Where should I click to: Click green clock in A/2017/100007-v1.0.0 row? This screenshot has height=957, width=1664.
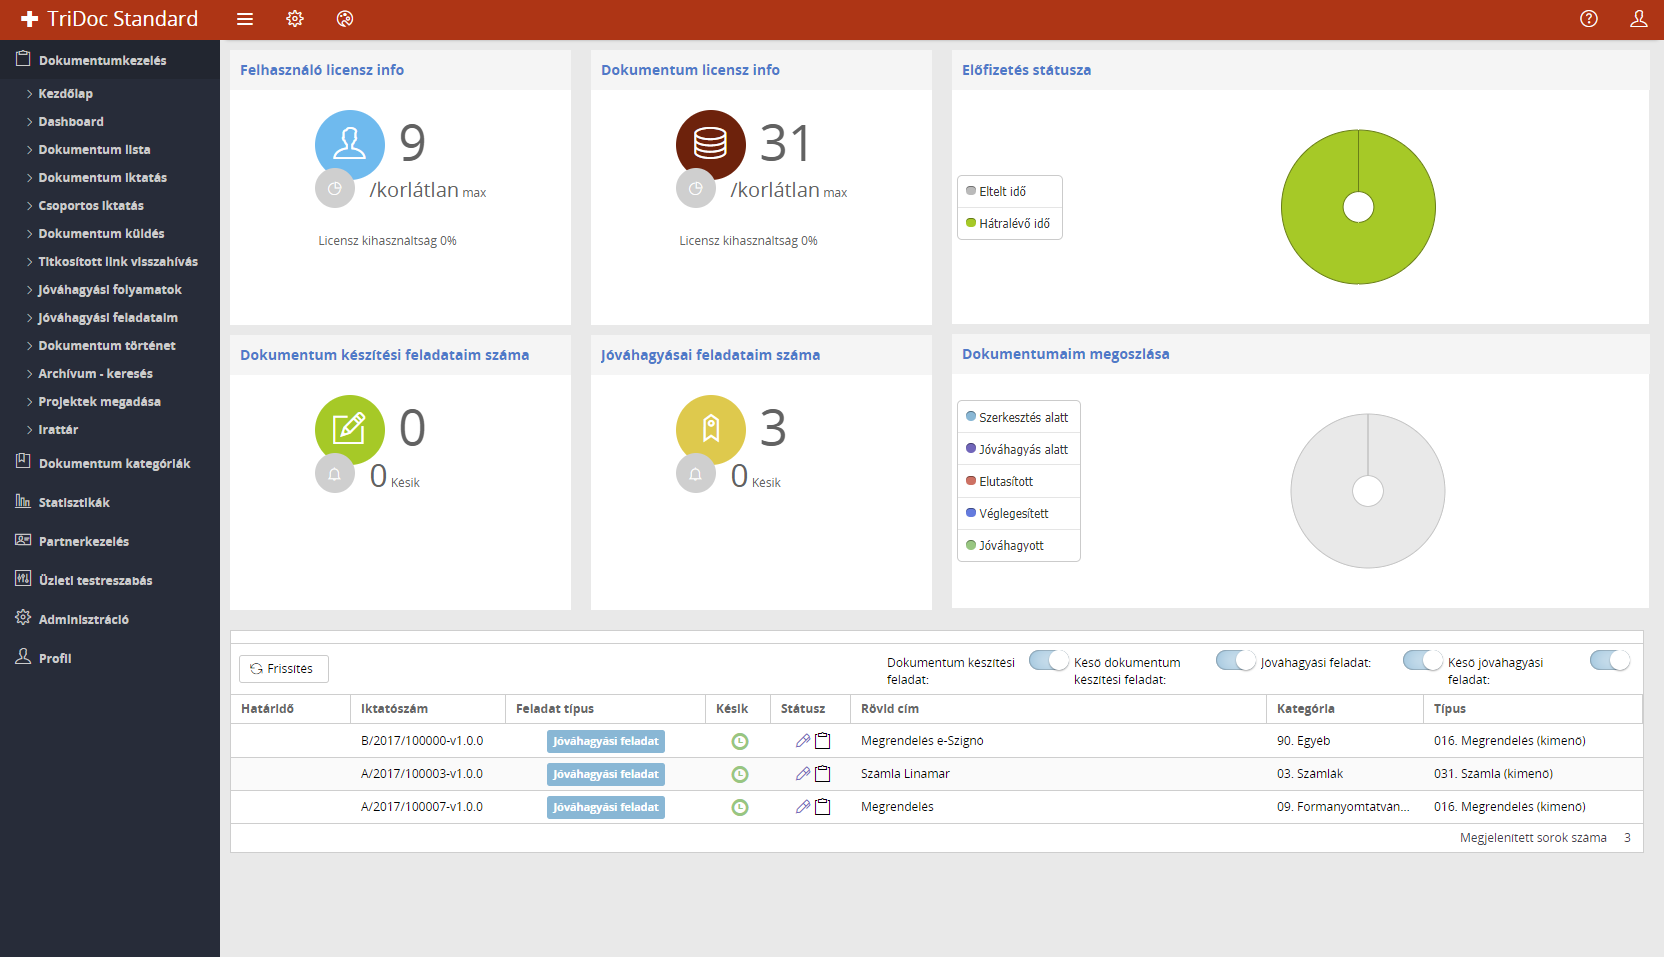[740, 807]
